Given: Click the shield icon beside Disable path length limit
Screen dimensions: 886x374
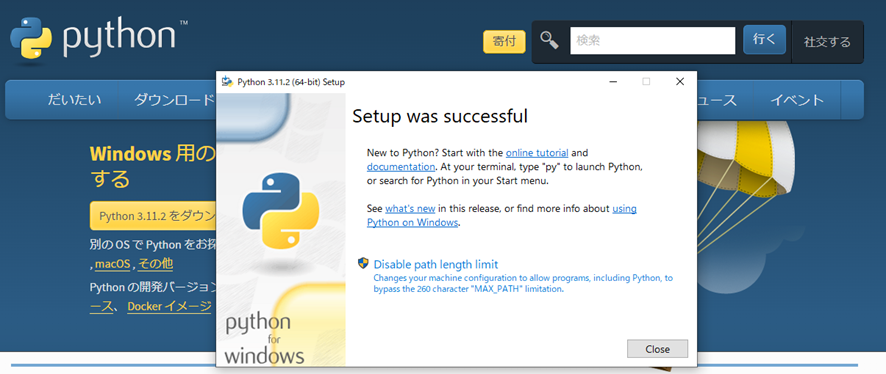Looking at the screenshot, I should click(363, 263).
